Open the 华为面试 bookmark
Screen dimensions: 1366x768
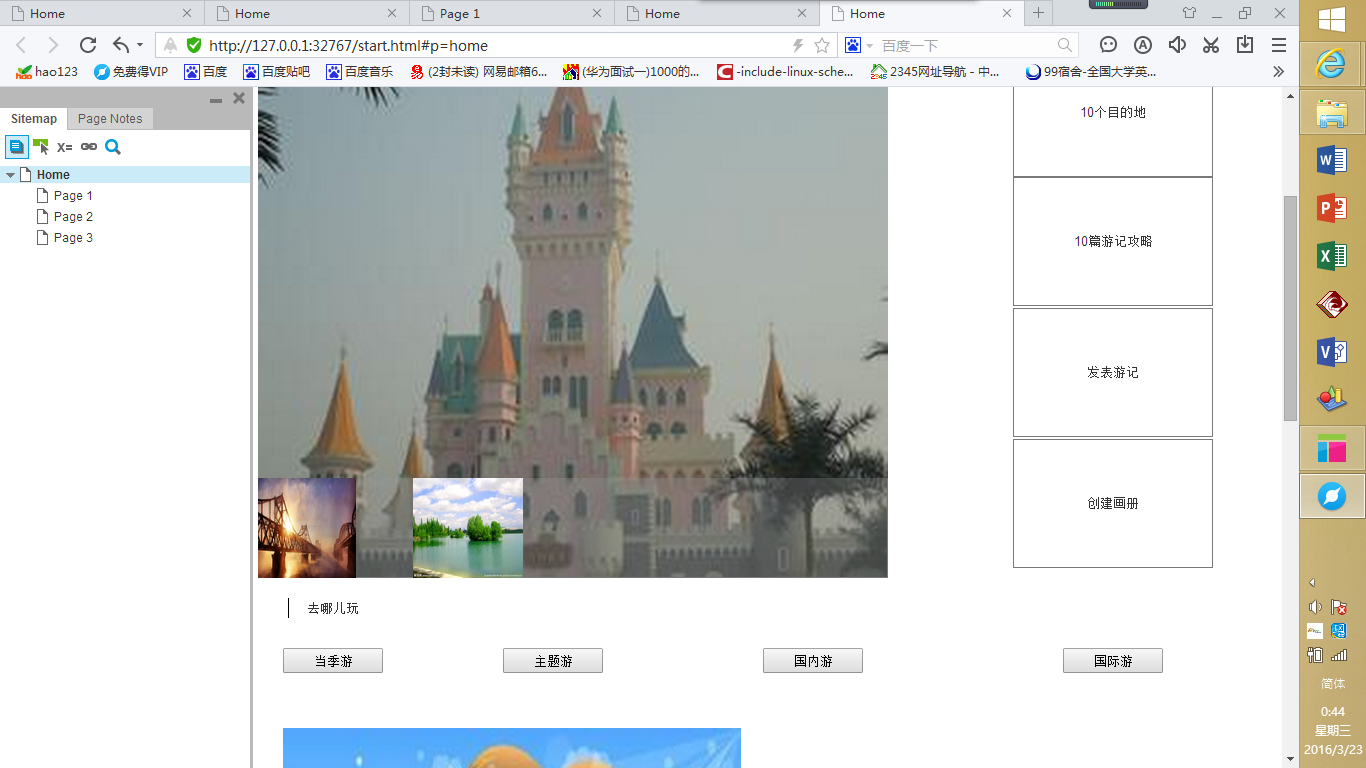point(632,72)
